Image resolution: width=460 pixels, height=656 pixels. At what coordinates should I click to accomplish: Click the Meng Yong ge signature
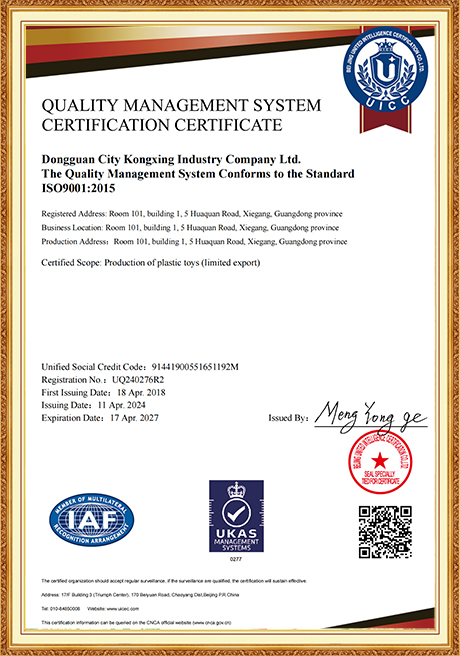click(x=371, y=416)
